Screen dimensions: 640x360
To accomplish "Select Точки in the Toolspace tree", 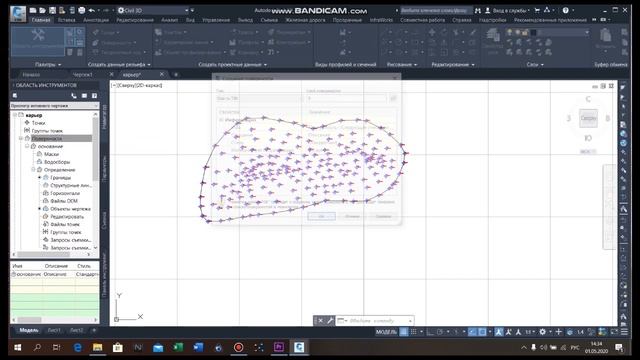I will click(38, 123).
